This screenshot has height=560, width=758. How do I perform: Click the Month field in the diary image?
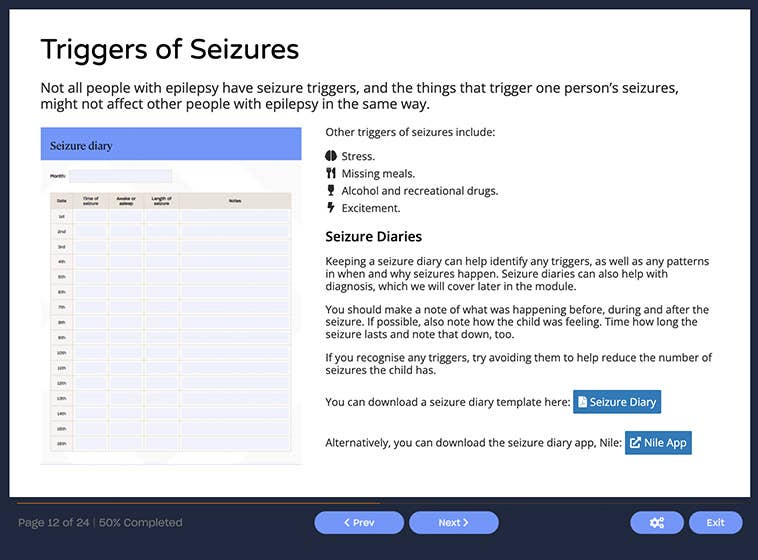pos(120,176)
